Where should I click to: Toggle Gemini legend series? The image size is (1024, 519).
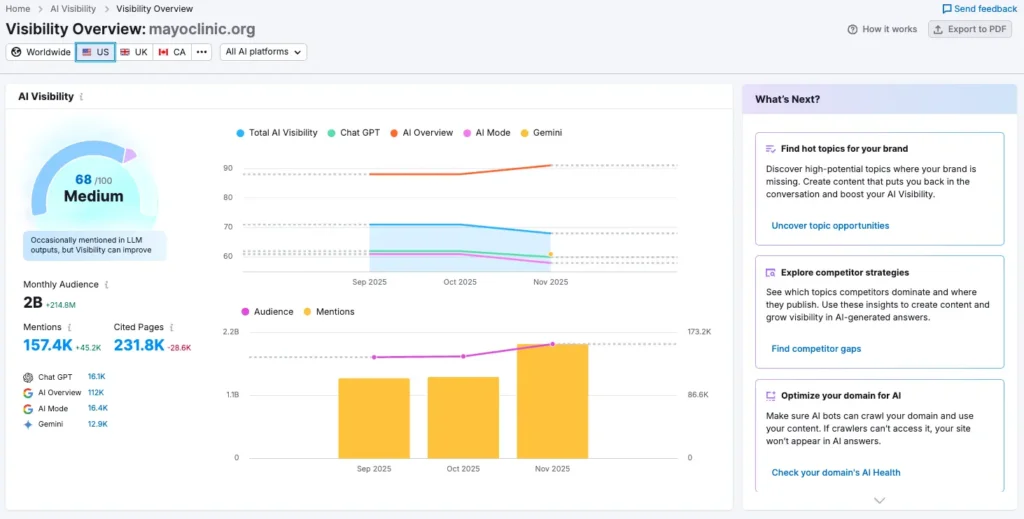[x=541, y=133]
